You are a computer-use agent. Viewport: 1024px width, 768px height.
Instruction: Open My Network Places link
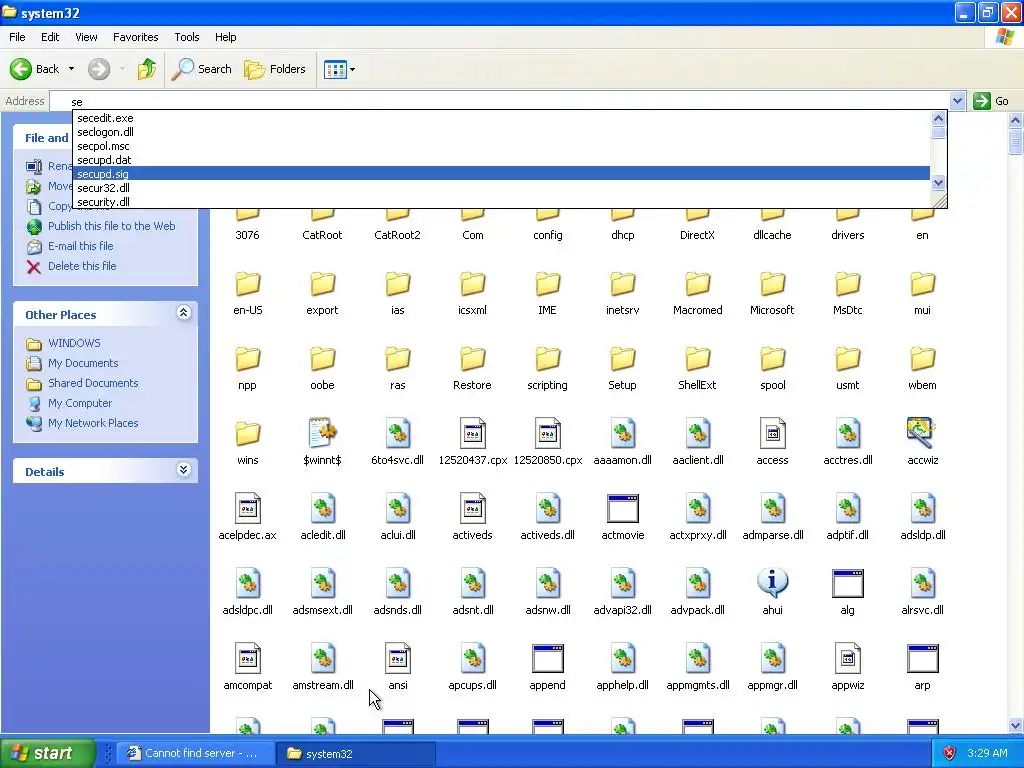click(93, 423)
